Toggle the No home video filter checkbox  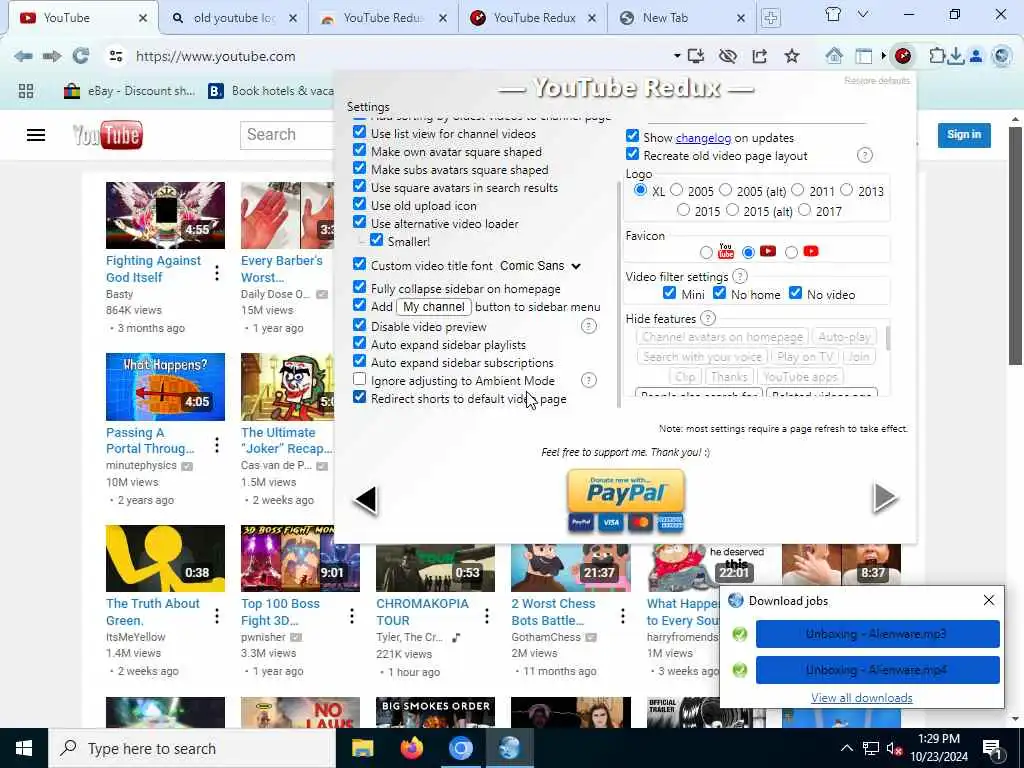point(720,293)
